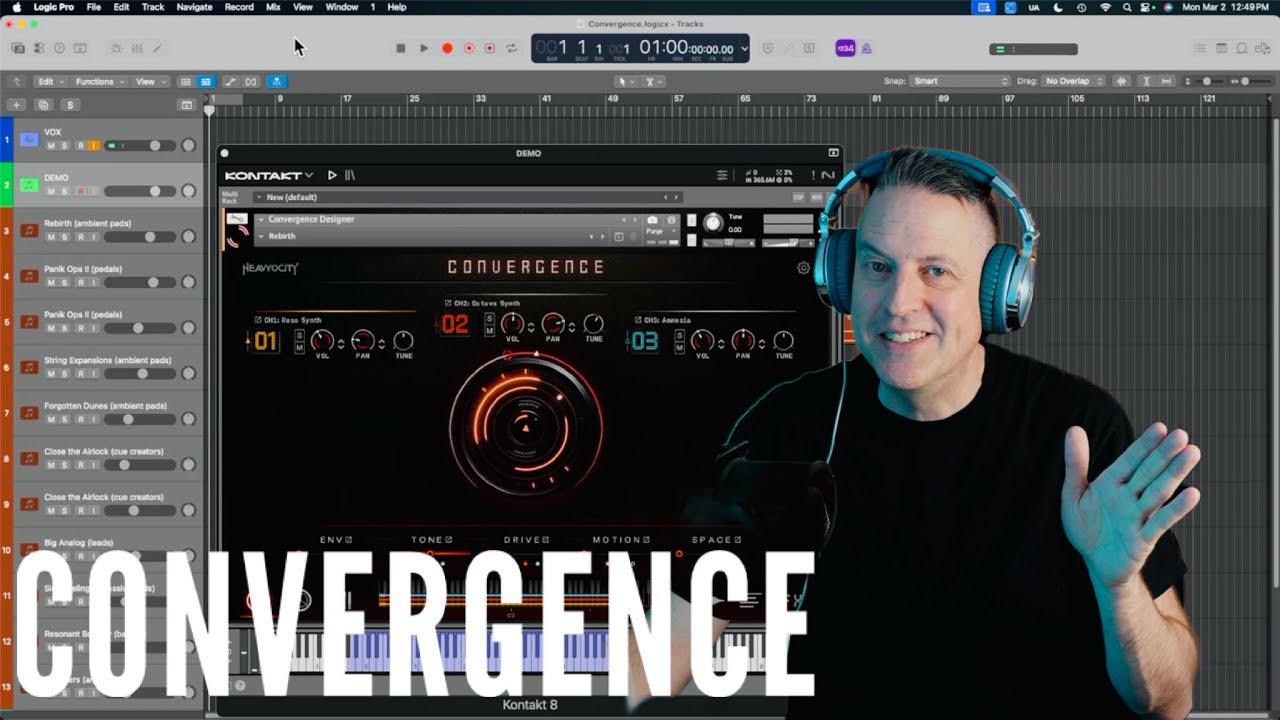
Task: Open the File menu
Action: 94,7
